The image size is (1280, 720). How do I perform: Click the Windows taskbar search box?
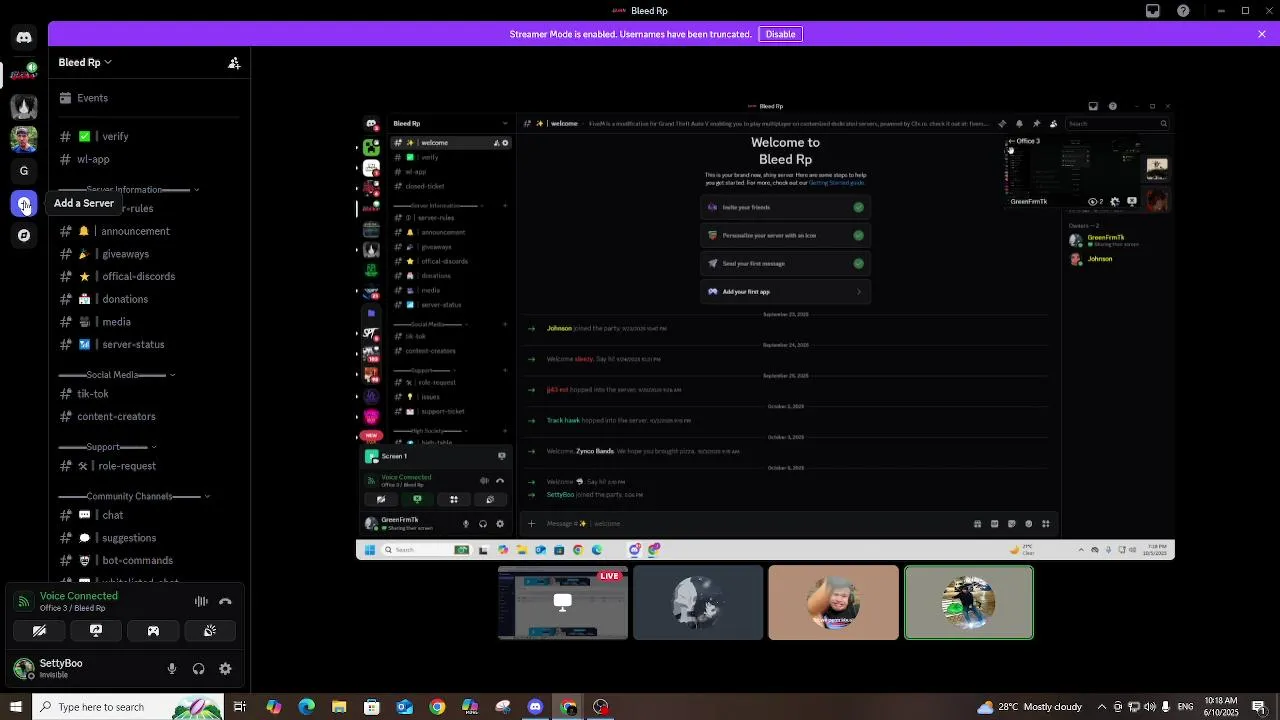pos(129,707)
